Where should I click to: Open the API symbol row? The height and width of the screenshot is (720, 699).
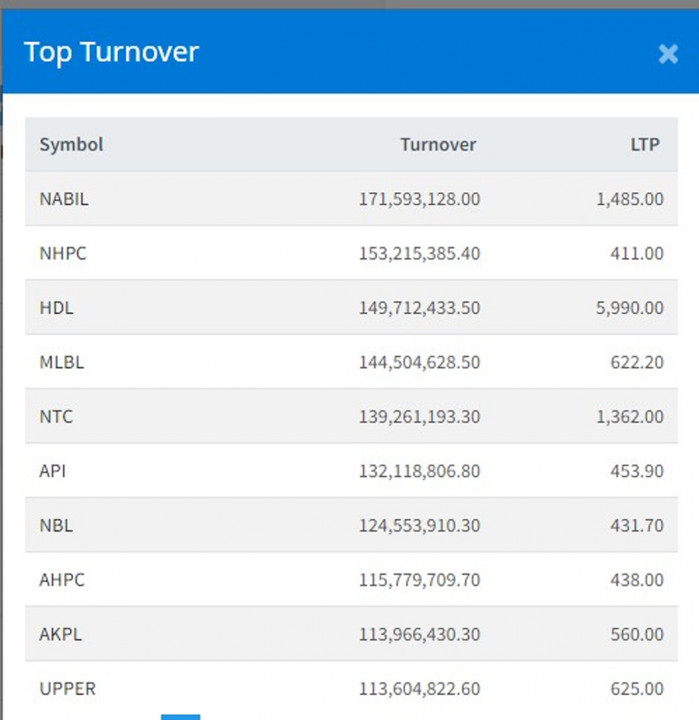[x=53, y=470]
